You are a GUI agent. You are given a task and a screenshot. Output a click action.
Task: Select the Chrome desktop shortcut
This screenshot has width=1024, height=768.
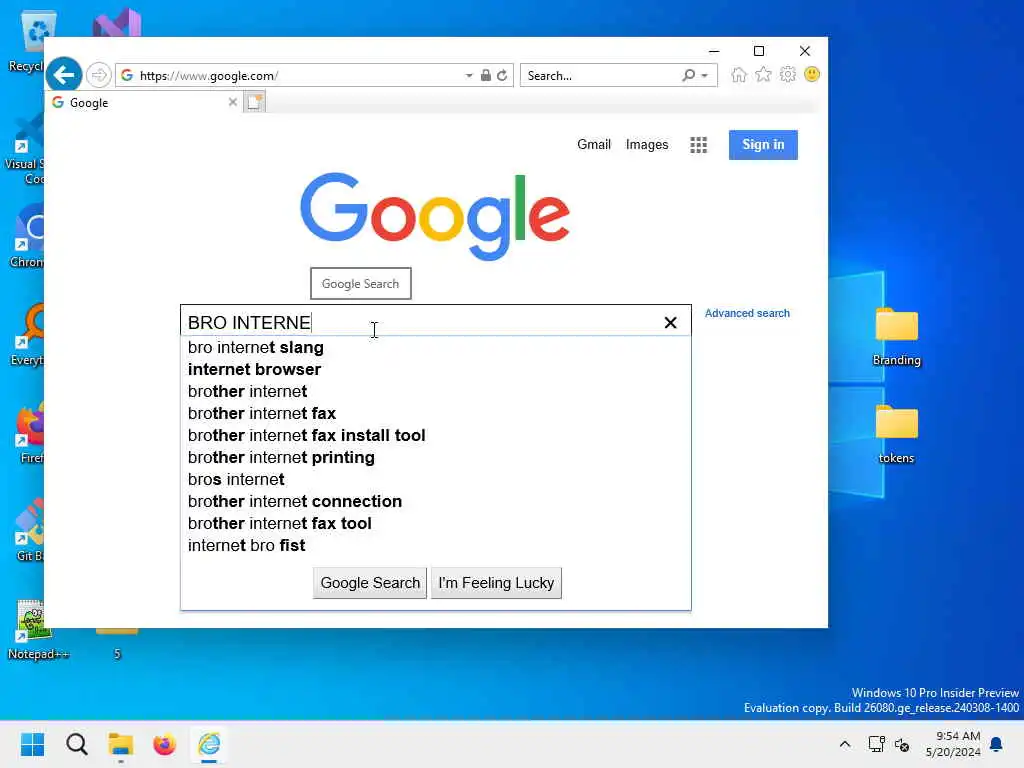click(x=26, y=238)
